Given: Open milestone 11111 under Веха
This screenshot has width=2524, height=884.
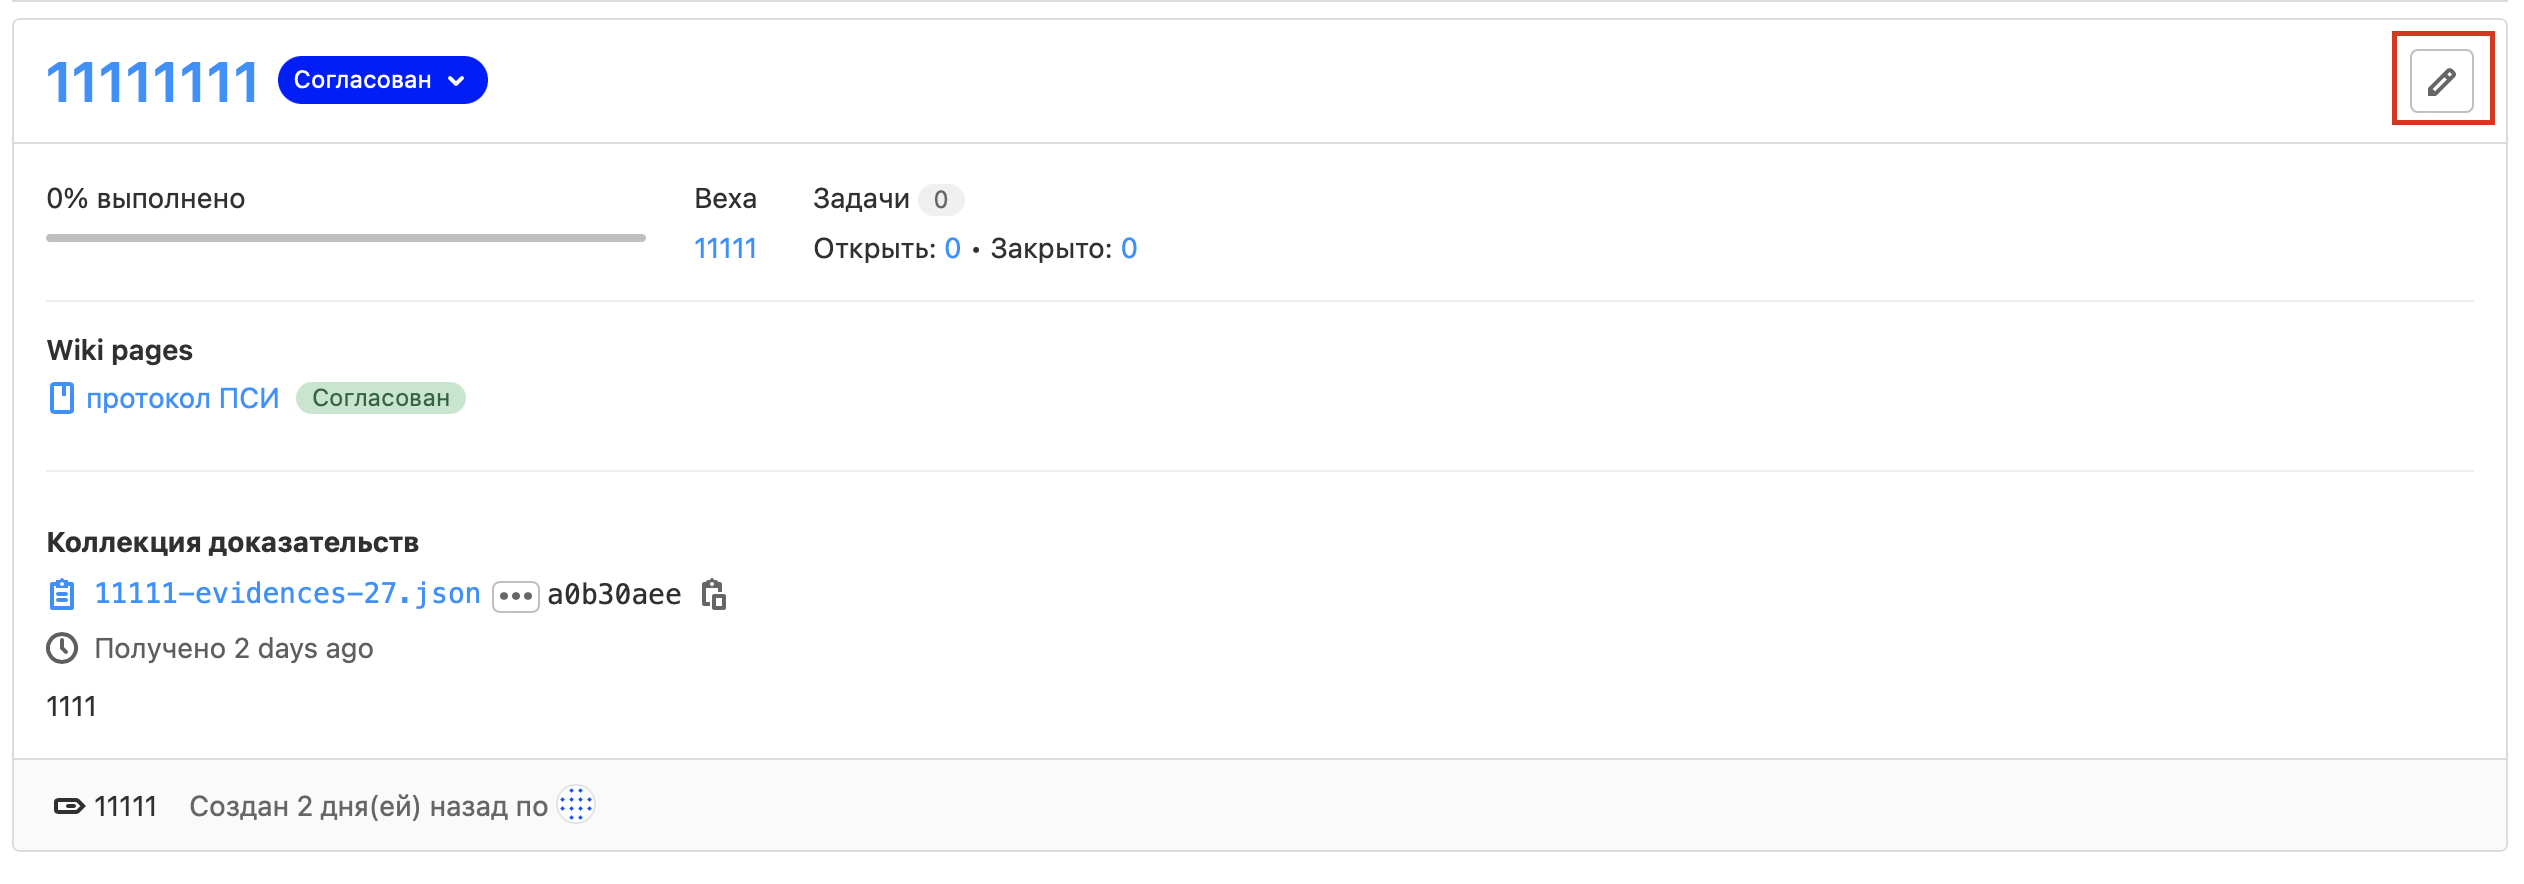Looking at the screenshot, I should (725, 248).
